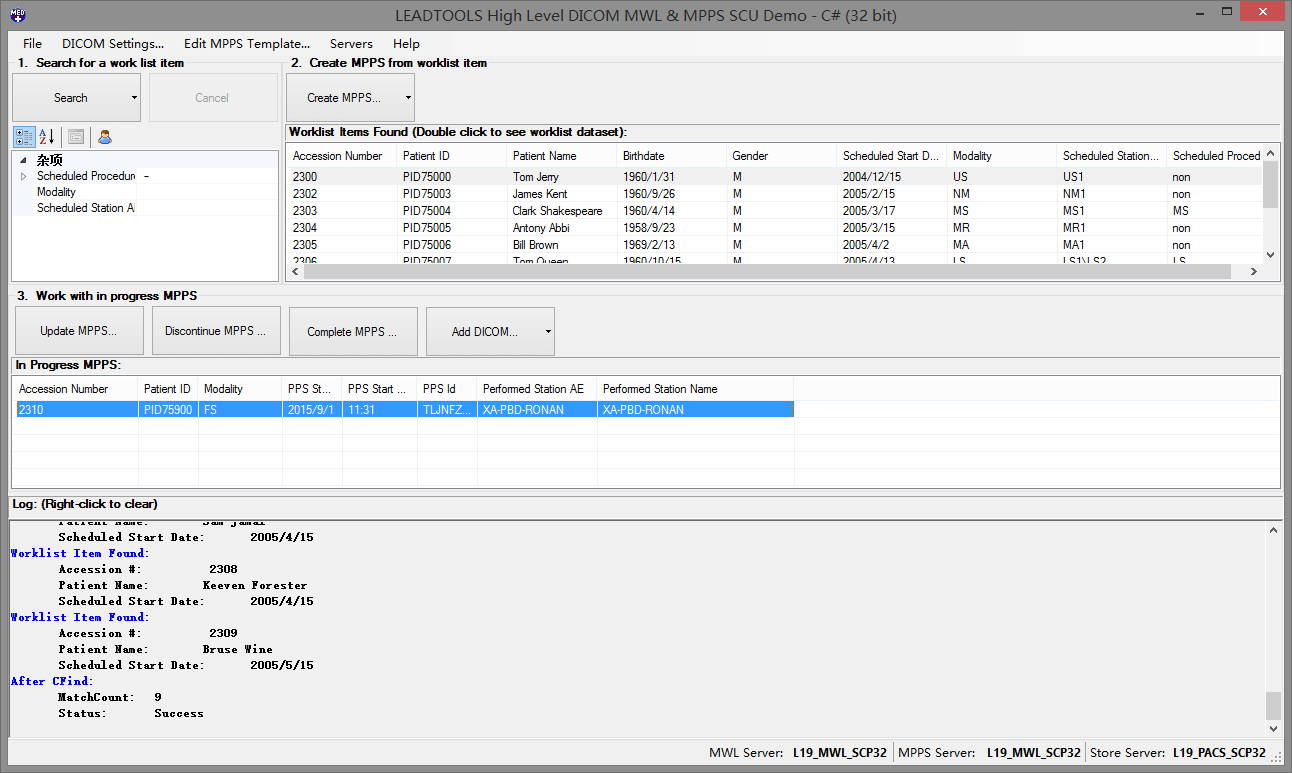Open the Search button dropdown arrow
Image resolution: width=1292 pixels, height=773 pixels.
point(134,98)
